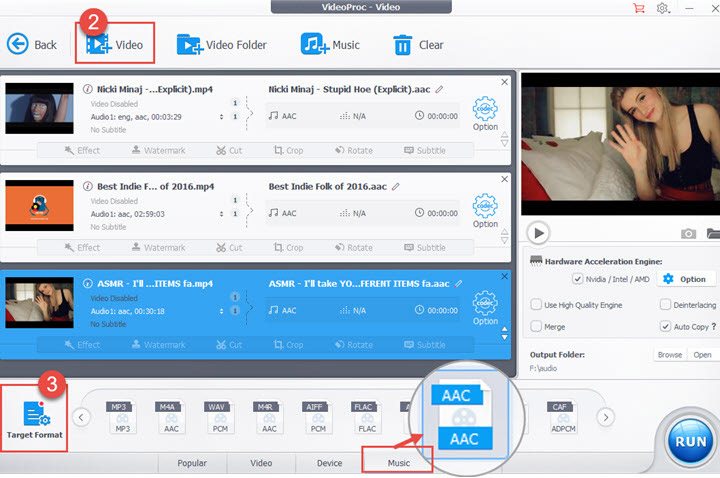This screenshot has height=478, width=720.
Task: Open snapshot folder icon beside camera
Action: click(714, 233)
